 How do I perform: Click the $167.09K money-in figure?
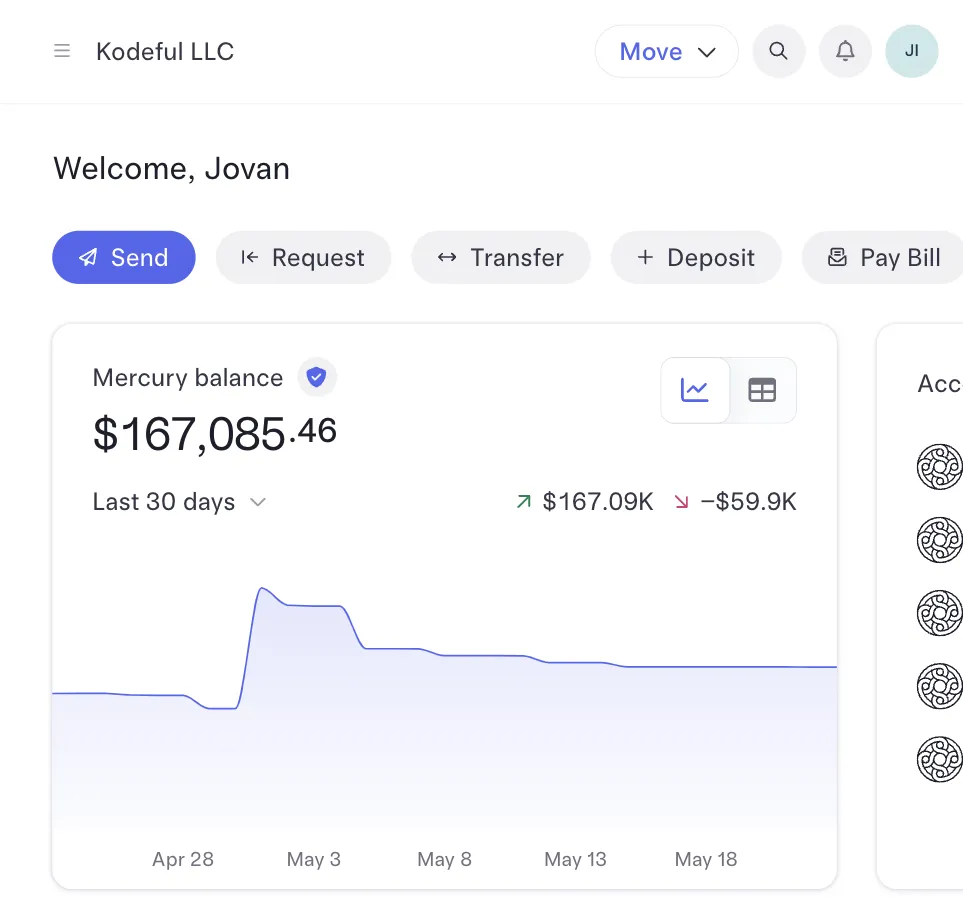(598, 502)
